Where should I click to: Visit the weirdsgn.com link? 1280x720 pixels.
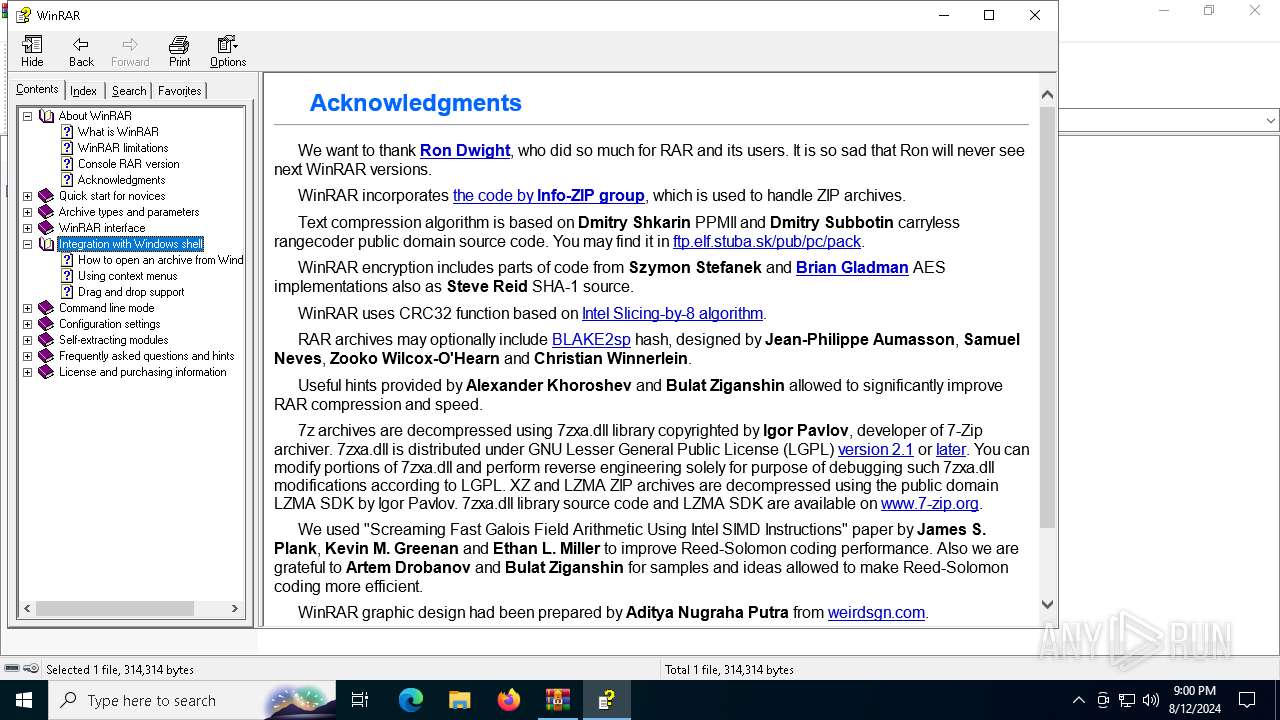pyautogui.click(x=876, y=612)
